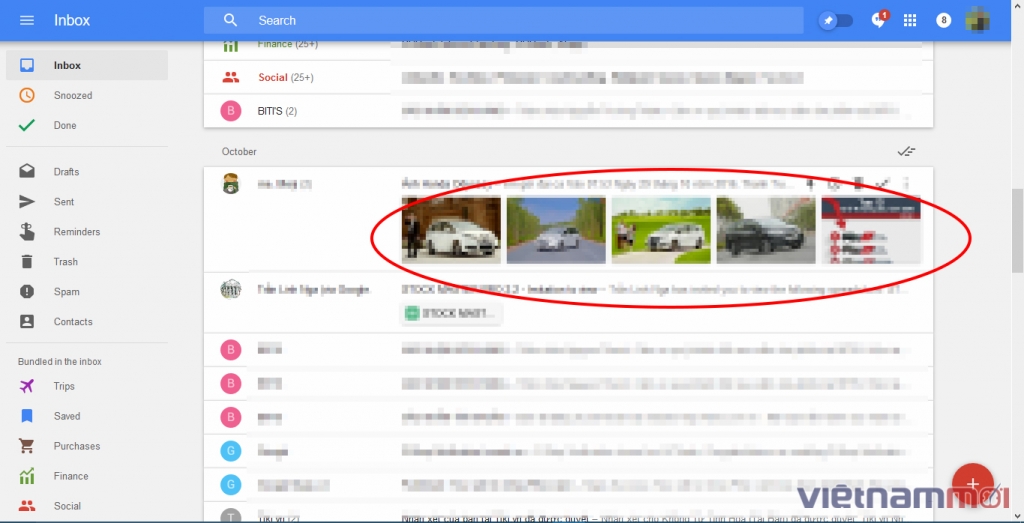Click the Trash bin icon in sidebar
1024x523 pixels.
pyautogui.click(x=27, y=262)
